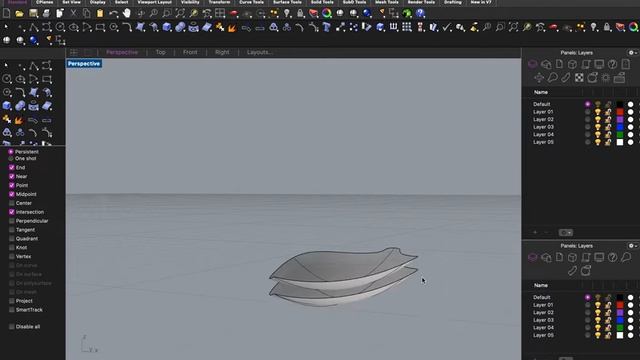This screenshot has height=360, width=640.
Task: Uncheck the Midpoint object snap
Action: point(11,194)
